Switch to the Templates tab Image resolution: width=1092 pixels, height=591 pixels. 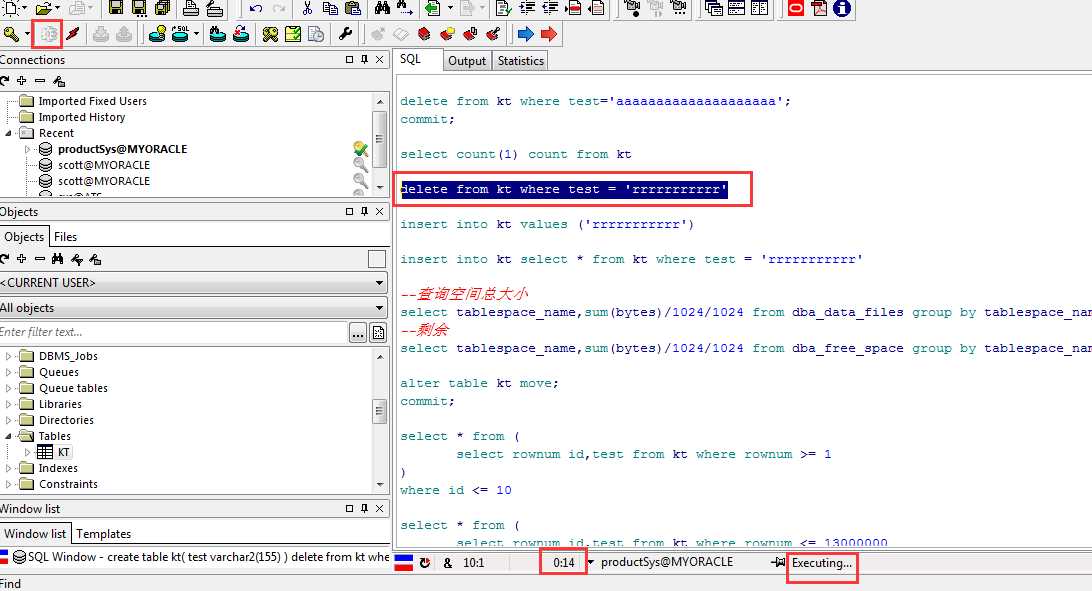click(x=103, y=534)
